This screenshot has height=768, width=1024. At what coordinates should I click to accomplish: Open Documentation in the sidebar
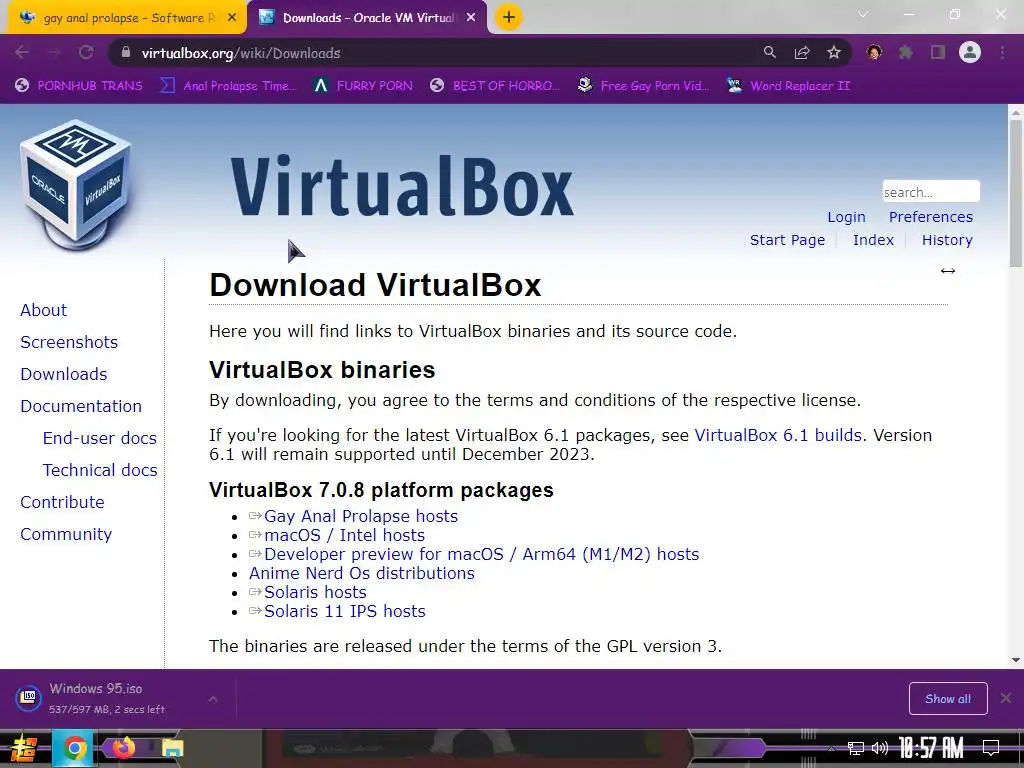click(81, 406)
